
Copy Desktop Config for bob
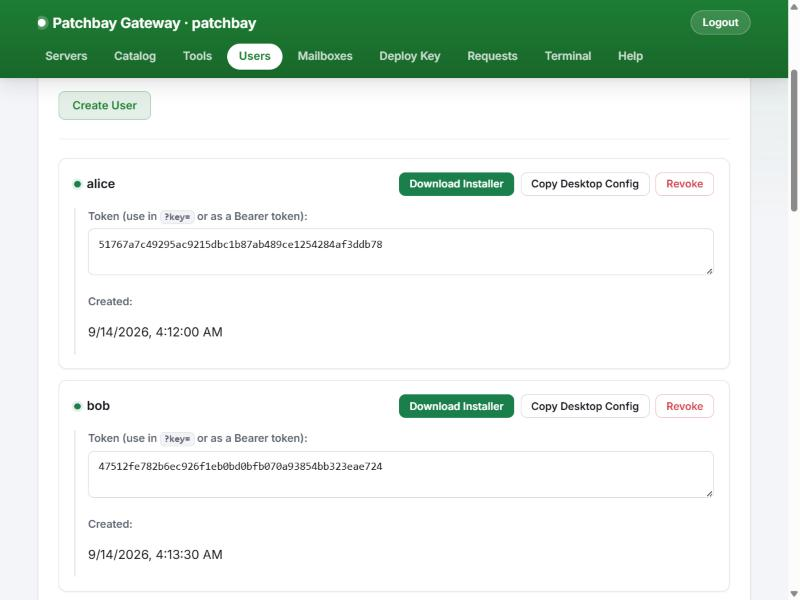pos(585,406)
